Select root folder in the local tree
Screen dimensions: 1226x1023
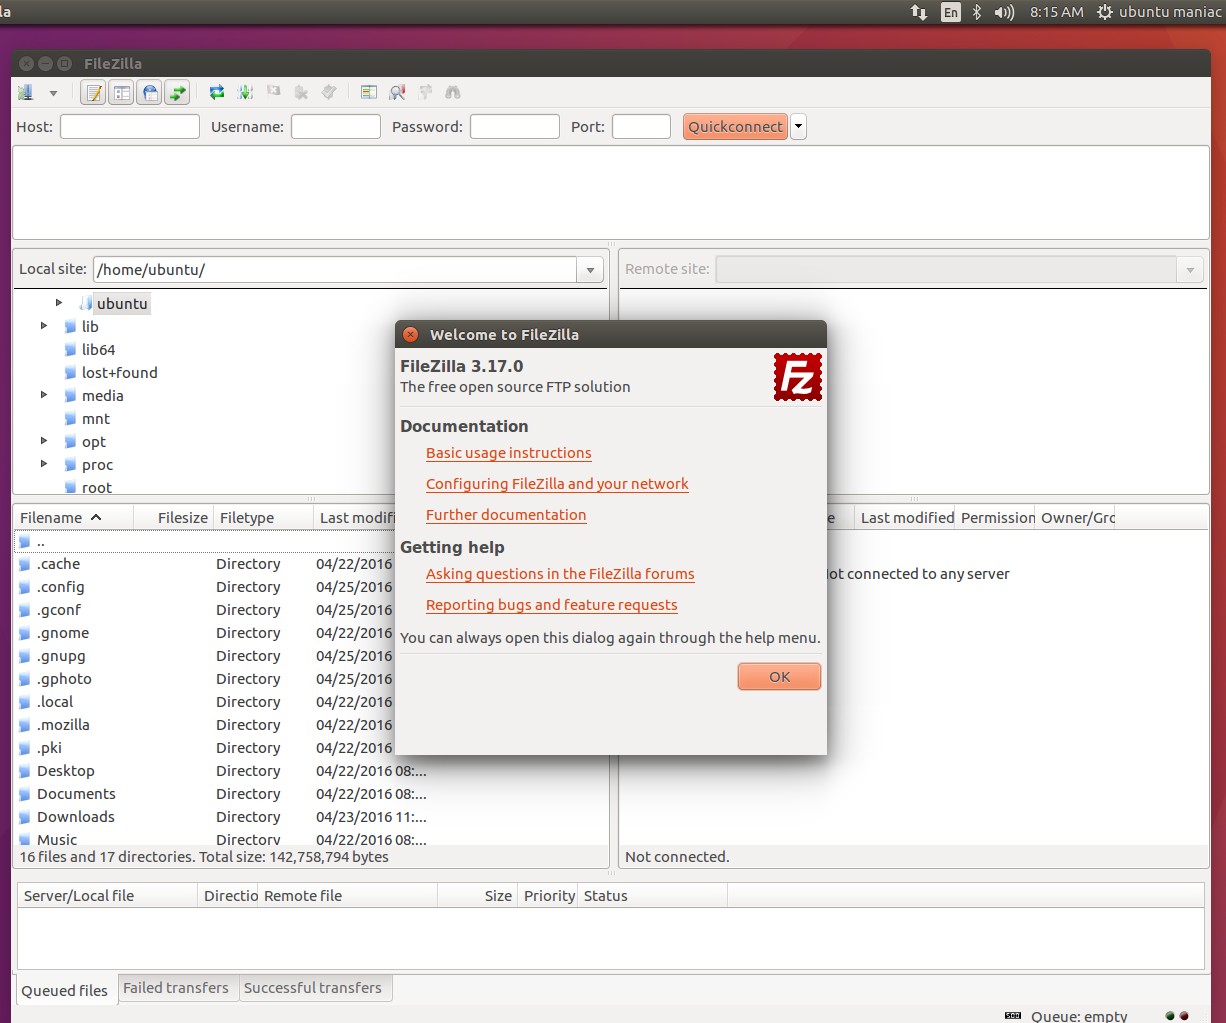[97, 487]
